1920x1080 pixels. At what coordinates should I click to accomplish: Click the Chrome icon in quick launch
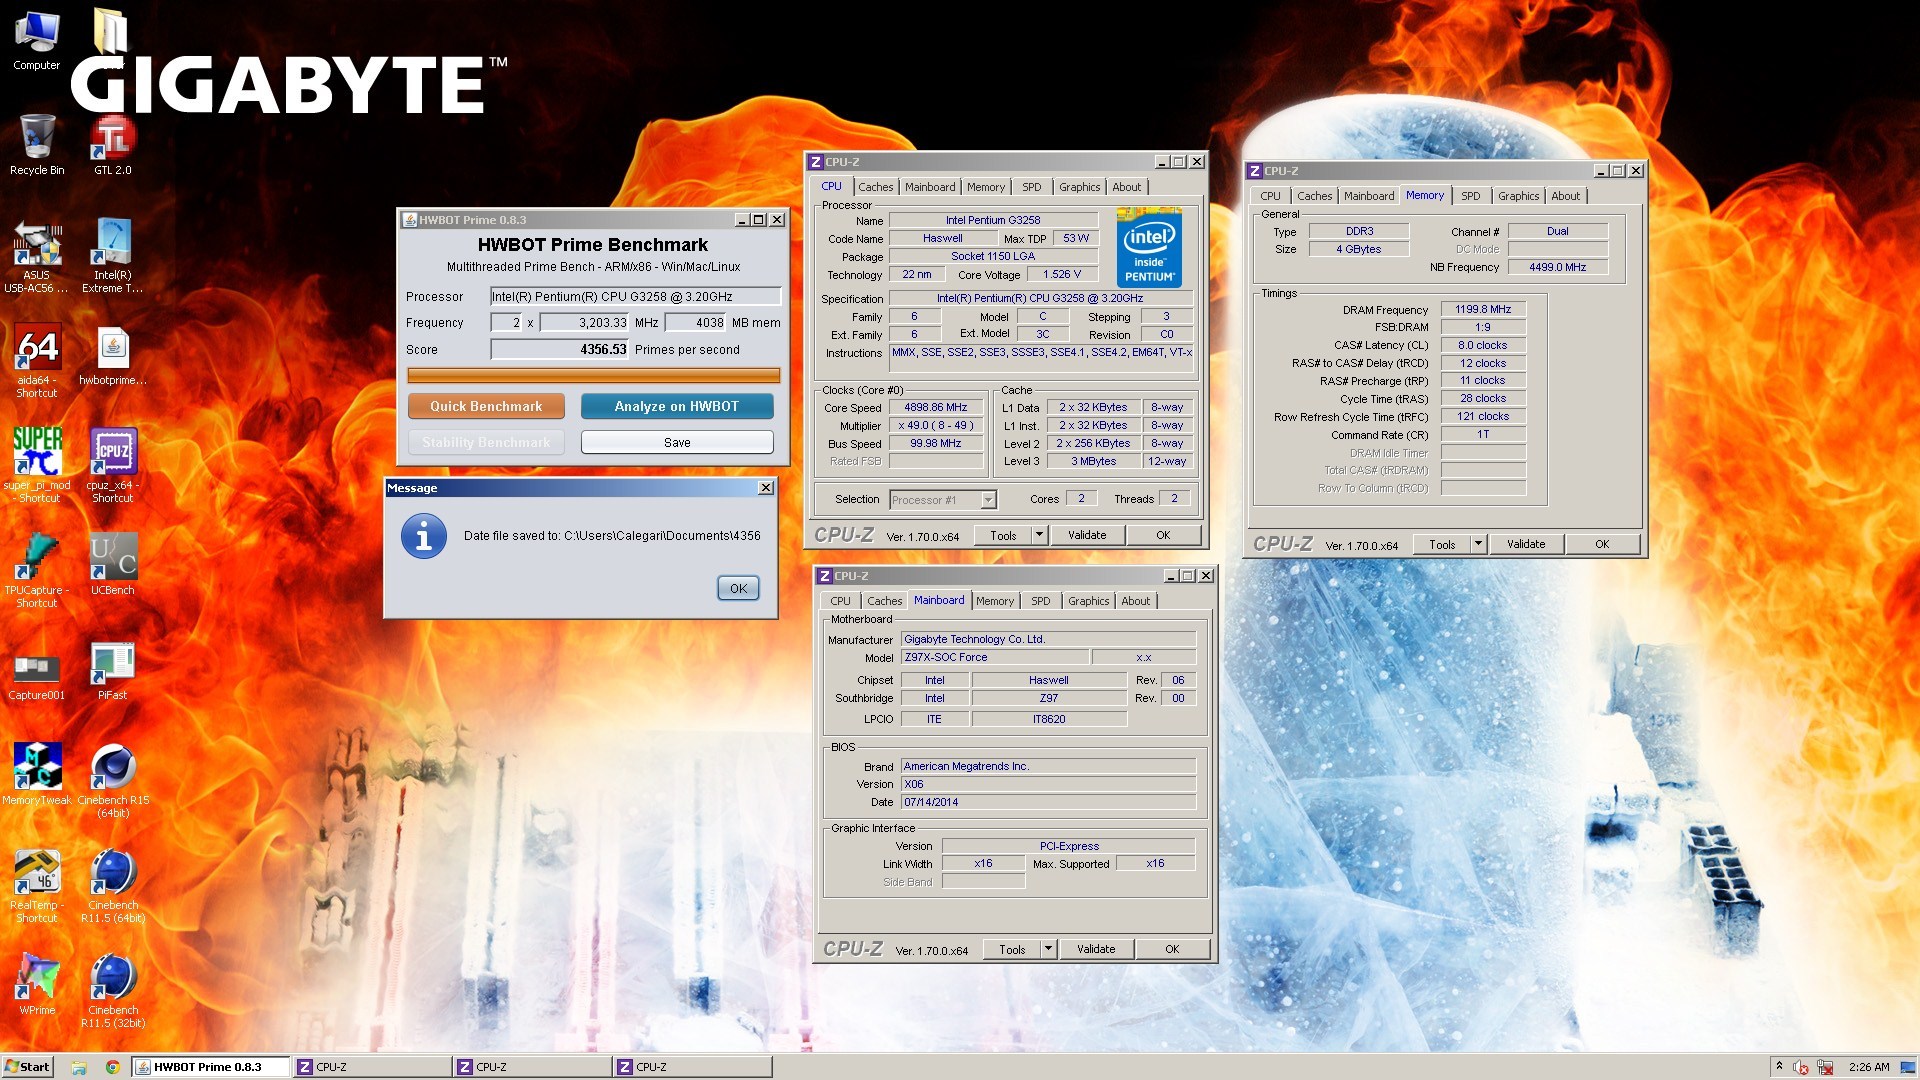(112, 1067)
